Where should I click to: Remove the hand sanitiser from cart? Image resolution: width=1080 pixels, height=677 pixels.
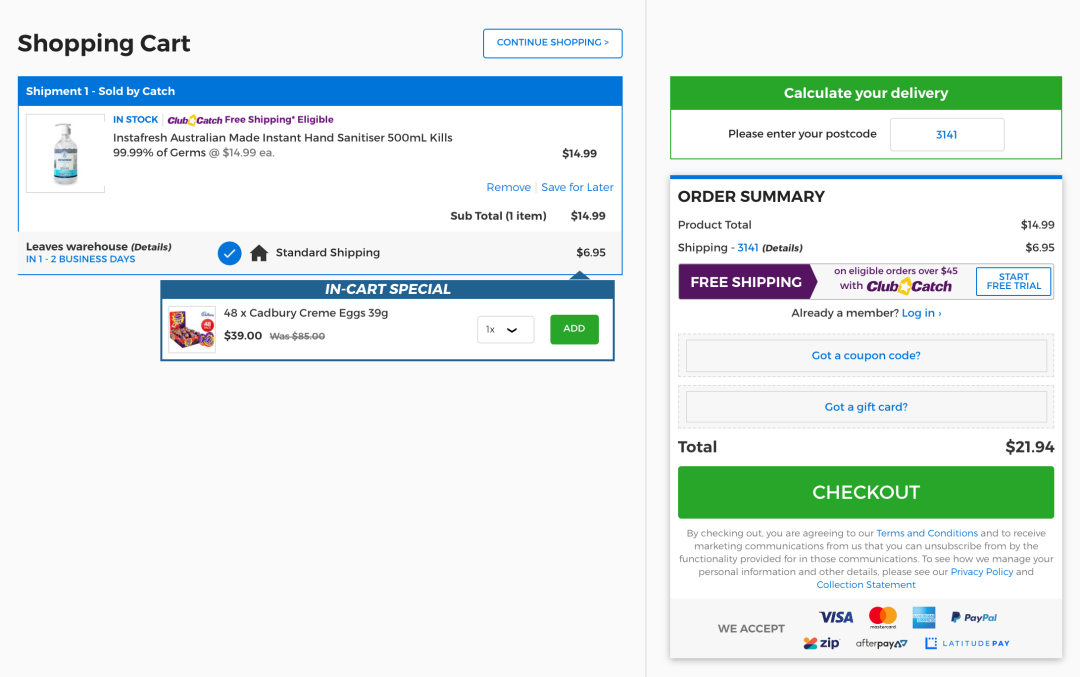[508, 187]
